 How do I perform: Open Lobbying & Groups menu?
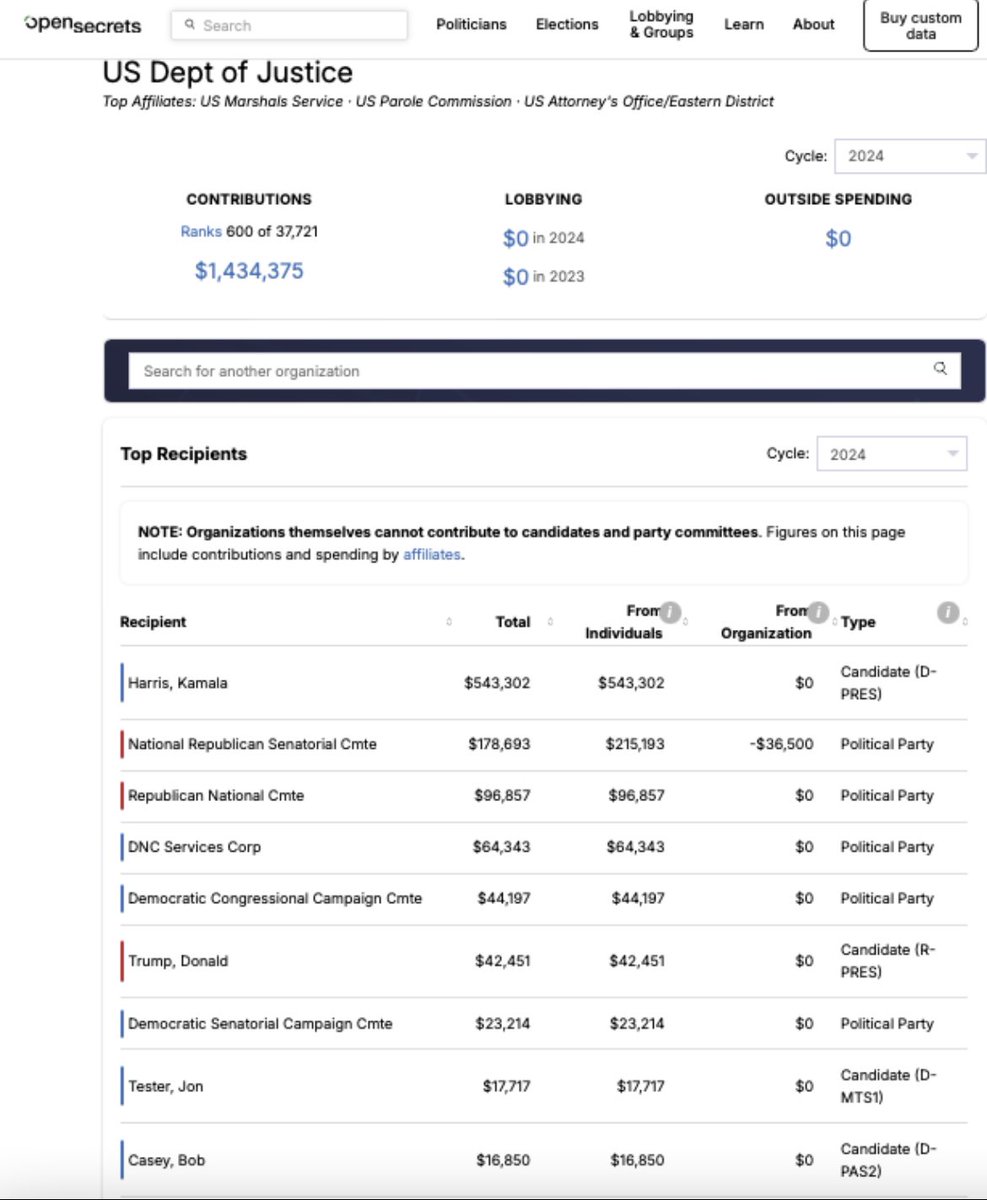coord(661,25)
